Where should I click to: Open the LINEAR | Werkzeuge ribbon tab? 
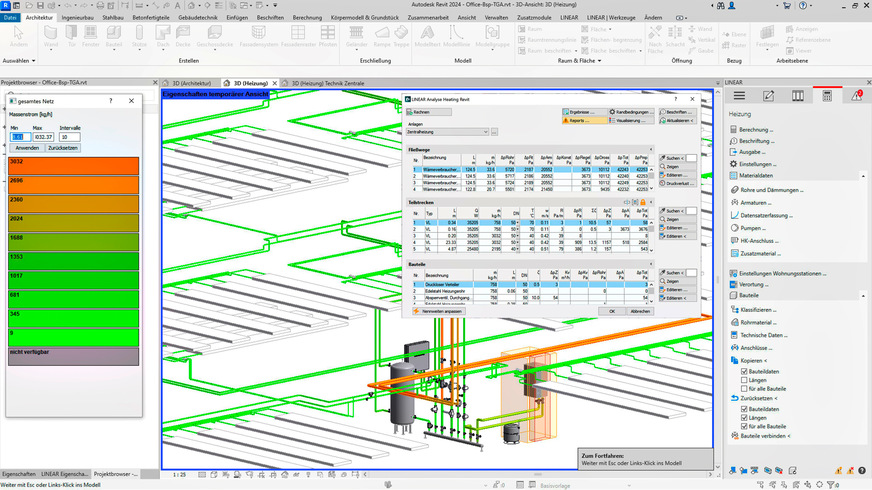point(611,18)
